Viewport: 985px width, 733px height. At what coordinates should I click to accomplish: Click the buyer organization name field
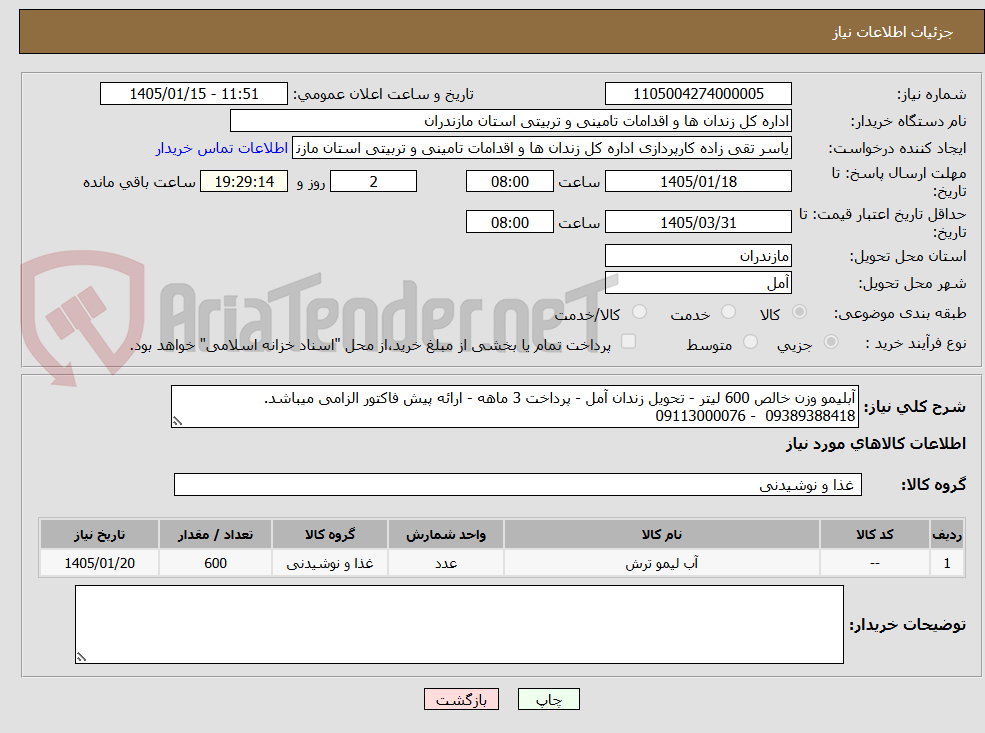click(511, 121)
